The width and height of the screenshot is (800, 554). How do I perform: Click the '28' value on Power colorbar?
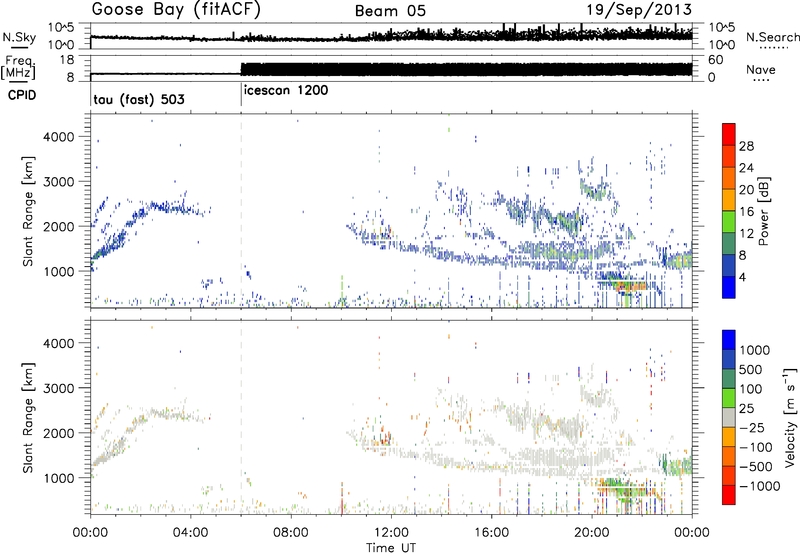746,146
